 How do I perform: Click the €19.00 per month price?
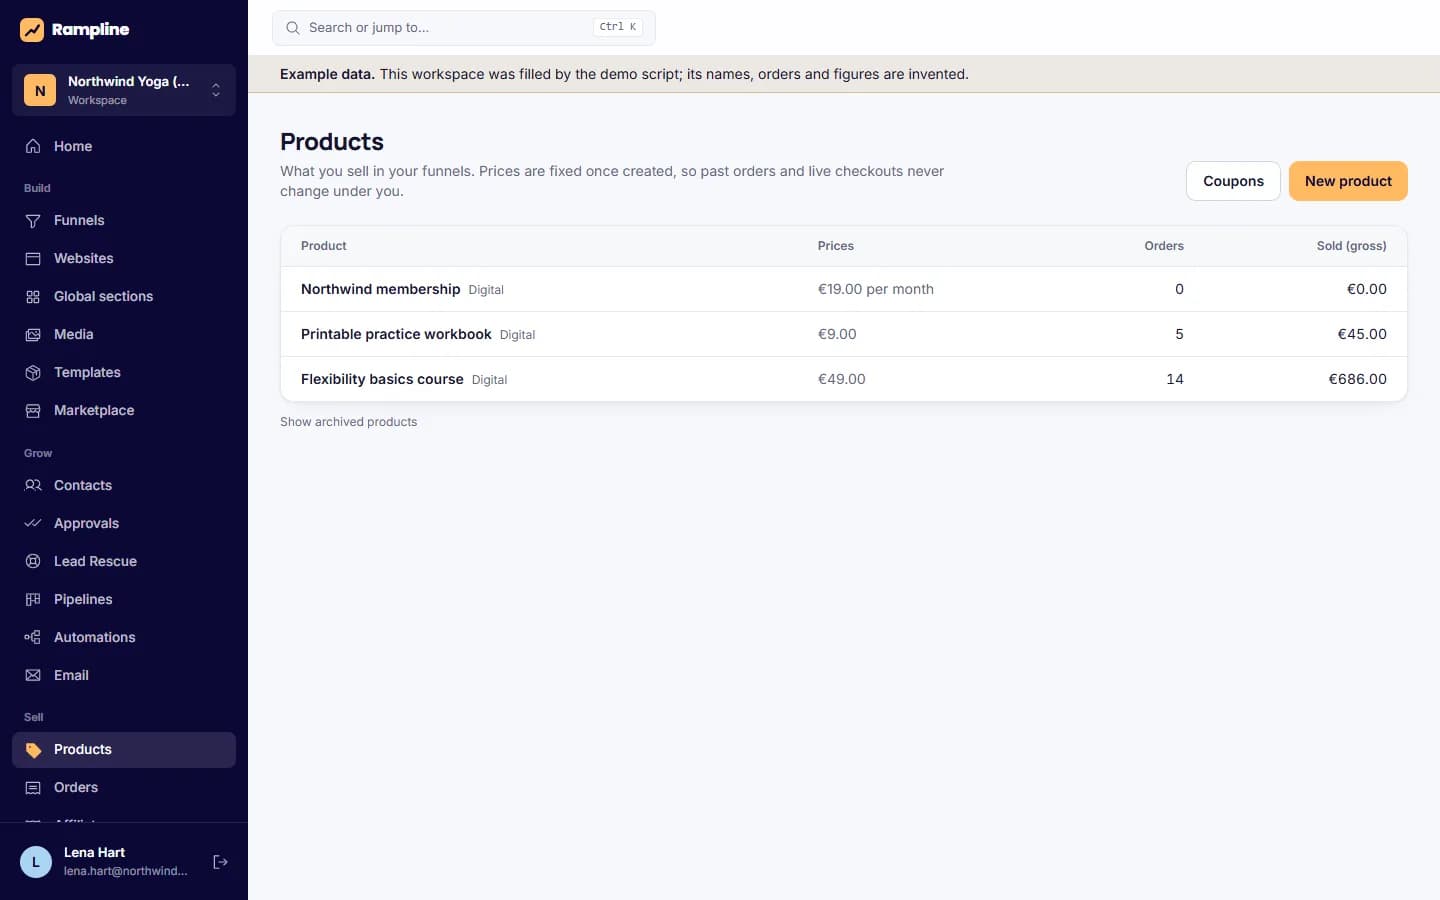[876, 289]
